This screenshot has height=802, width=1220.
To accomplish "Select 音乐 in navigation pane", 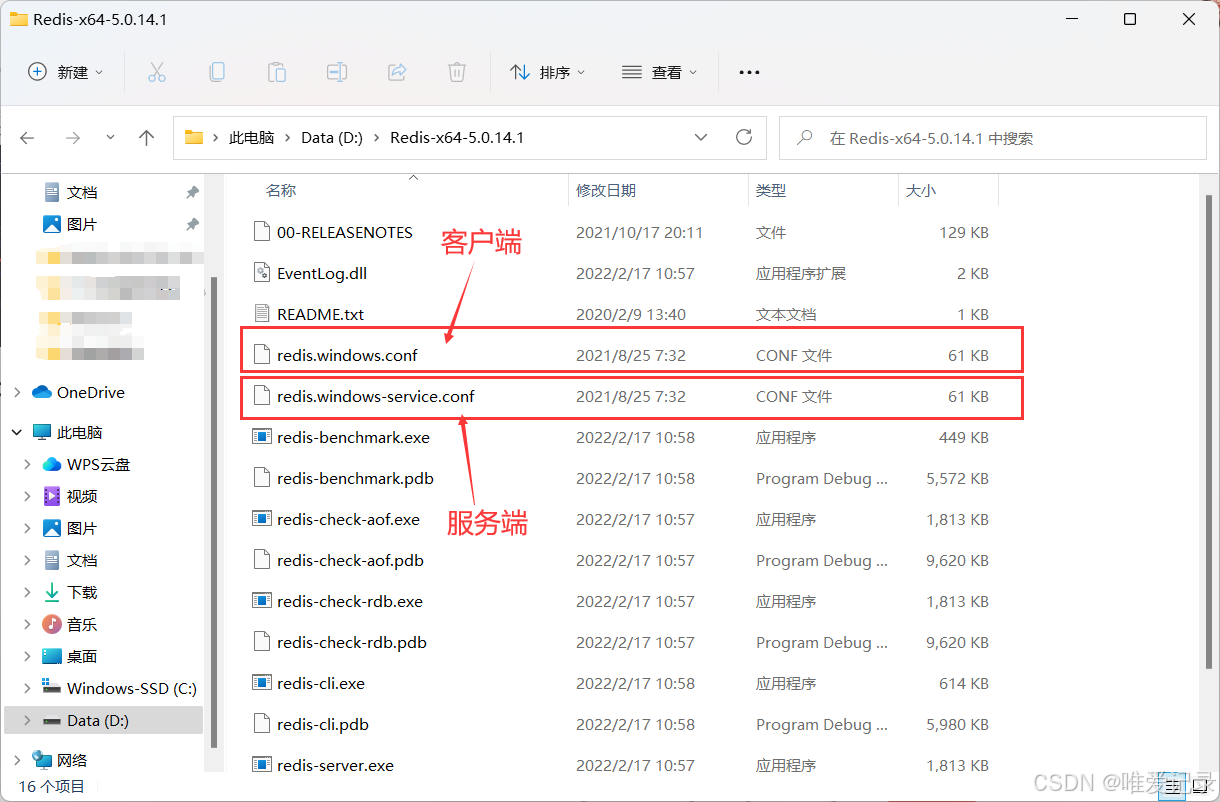I will [82, 624].
